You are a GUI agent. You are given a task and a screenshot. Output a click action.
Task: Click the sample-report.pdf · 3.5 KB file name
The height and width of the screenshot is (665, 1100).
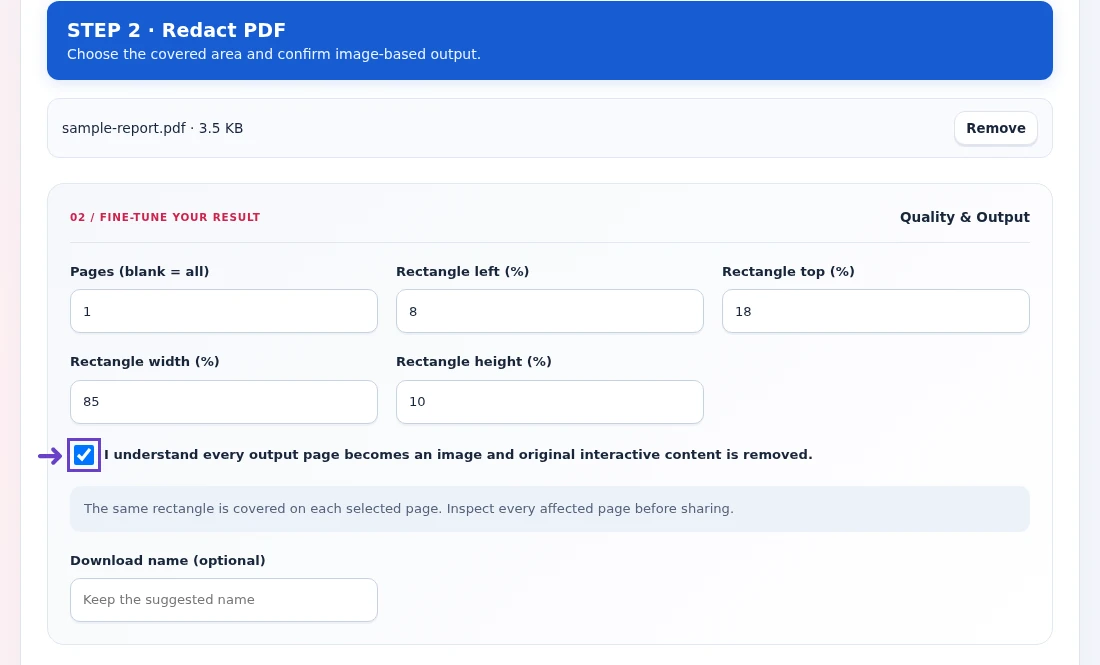[x=152, y=128]
